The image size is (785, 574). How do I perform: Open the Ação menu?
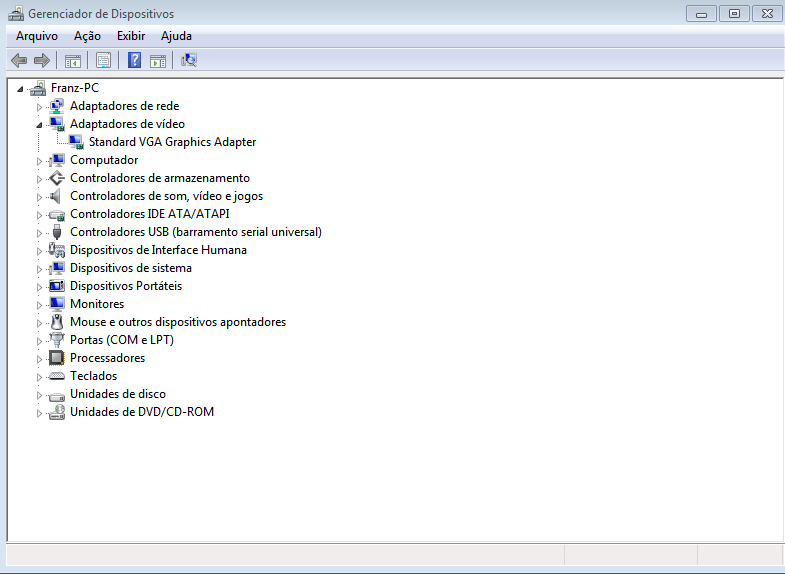pyautogui.click(x=87, y=36)
